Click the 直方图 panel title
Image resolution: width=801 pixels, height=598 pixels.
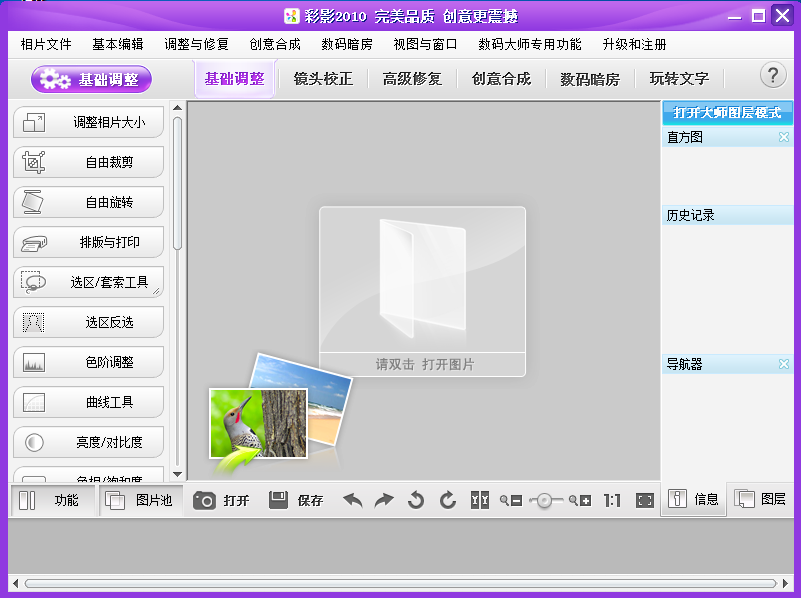point(685,137)
